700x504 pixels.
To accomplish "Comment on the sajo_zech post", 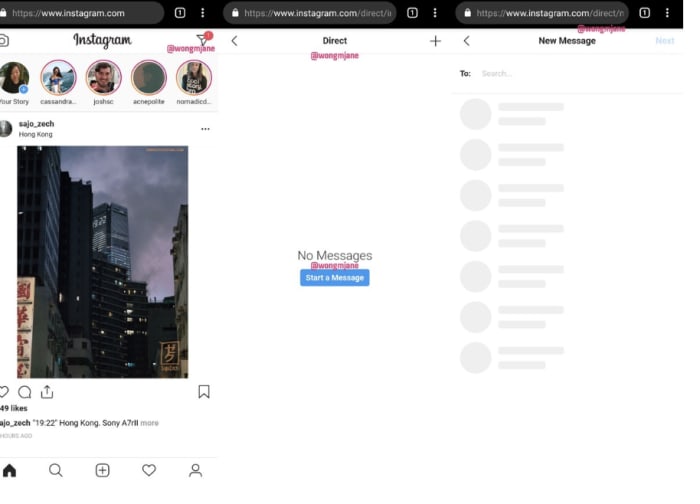I will [25, 392].
